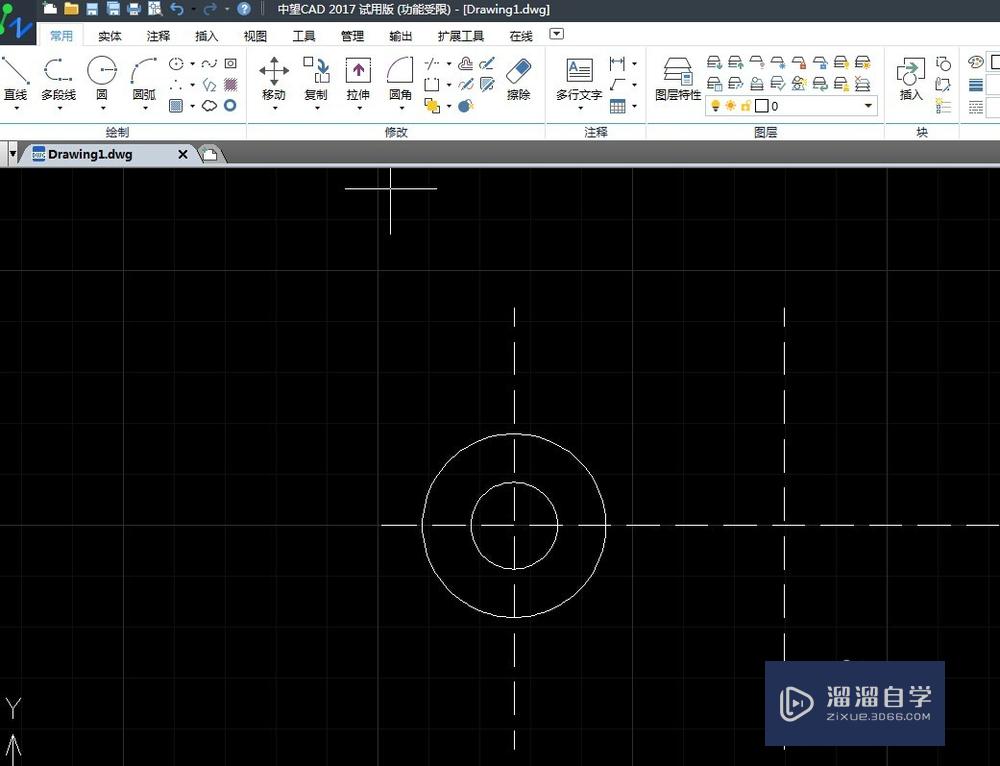Image resolution: width=1000 pixels, height=766 pixels.
Task: Print the drawing via printer icon
Action: 133,9
